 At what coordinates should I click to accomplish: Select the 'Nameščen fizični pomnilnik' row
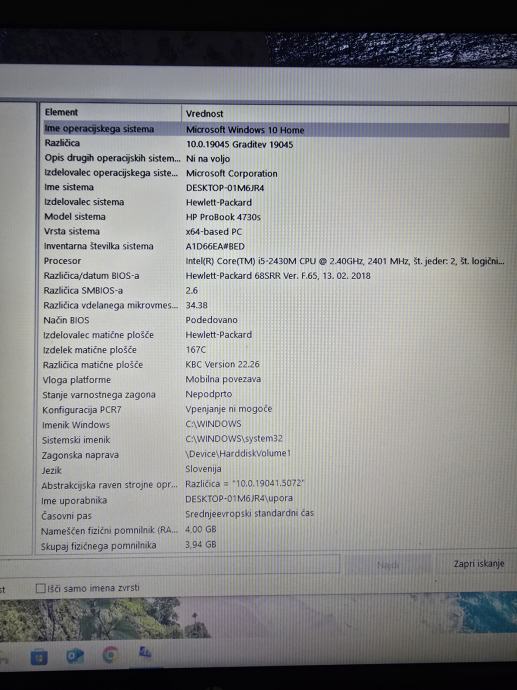(x=275, y=530)
